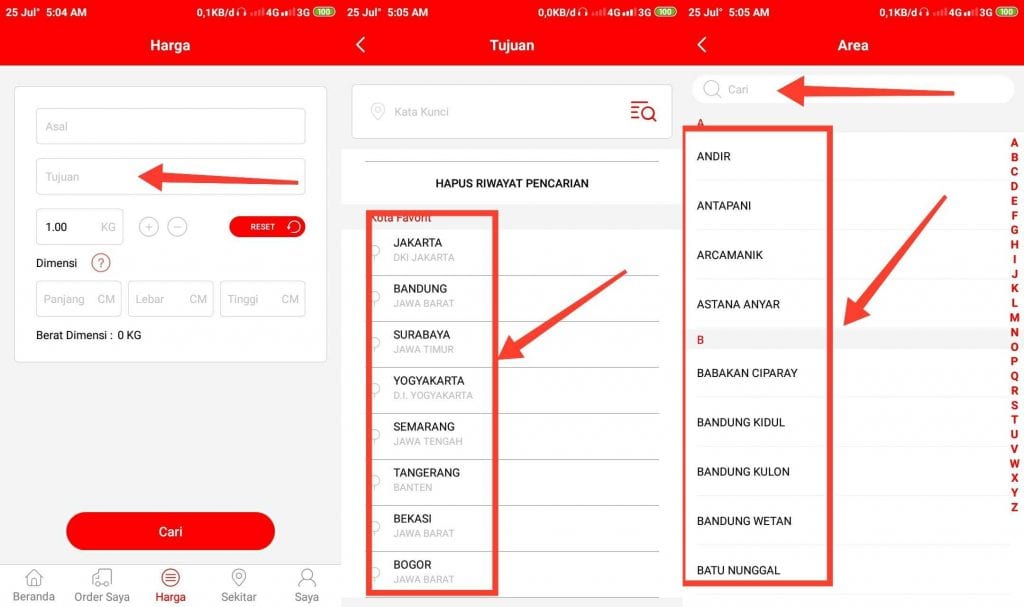The width and height of the screenshot is (1024, 607).
Task: Tap the Tinggi CM input field
Action: (x=263, y=299)
